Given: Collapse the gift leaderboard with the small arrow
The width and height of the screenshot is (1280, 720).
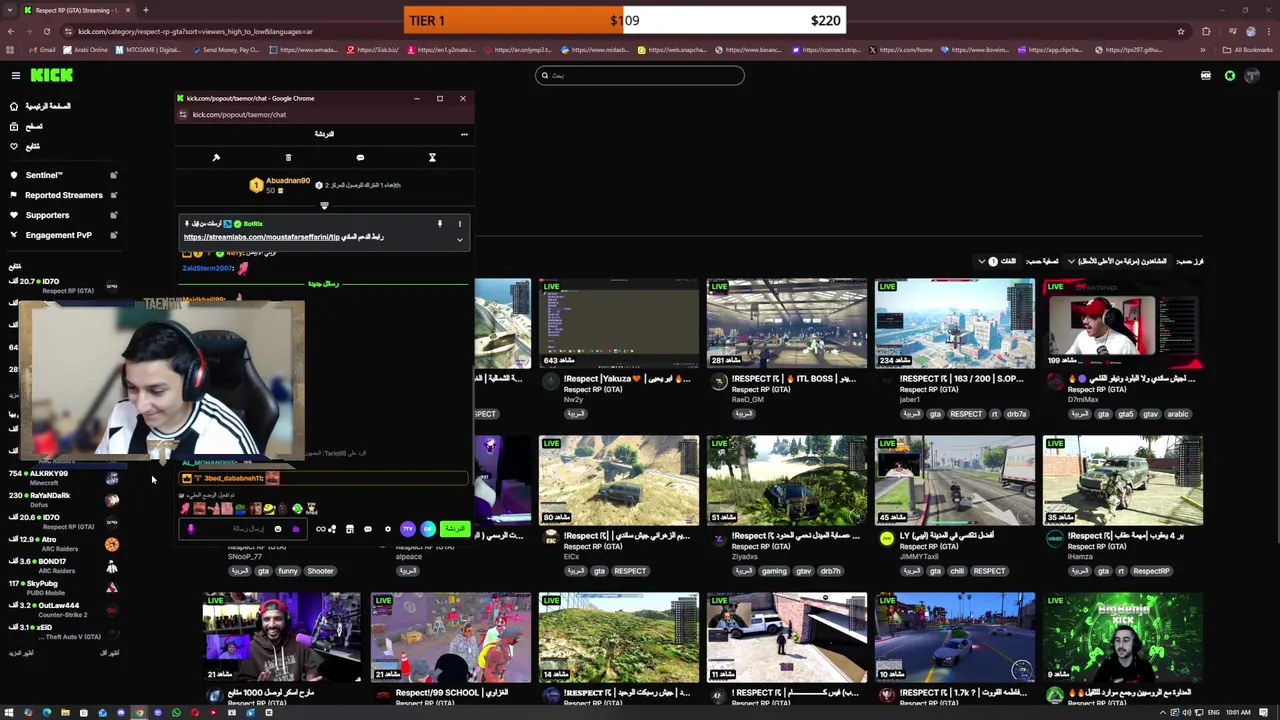Looking at the screenshot, I should pyautogui.click(x=324, y=206).
